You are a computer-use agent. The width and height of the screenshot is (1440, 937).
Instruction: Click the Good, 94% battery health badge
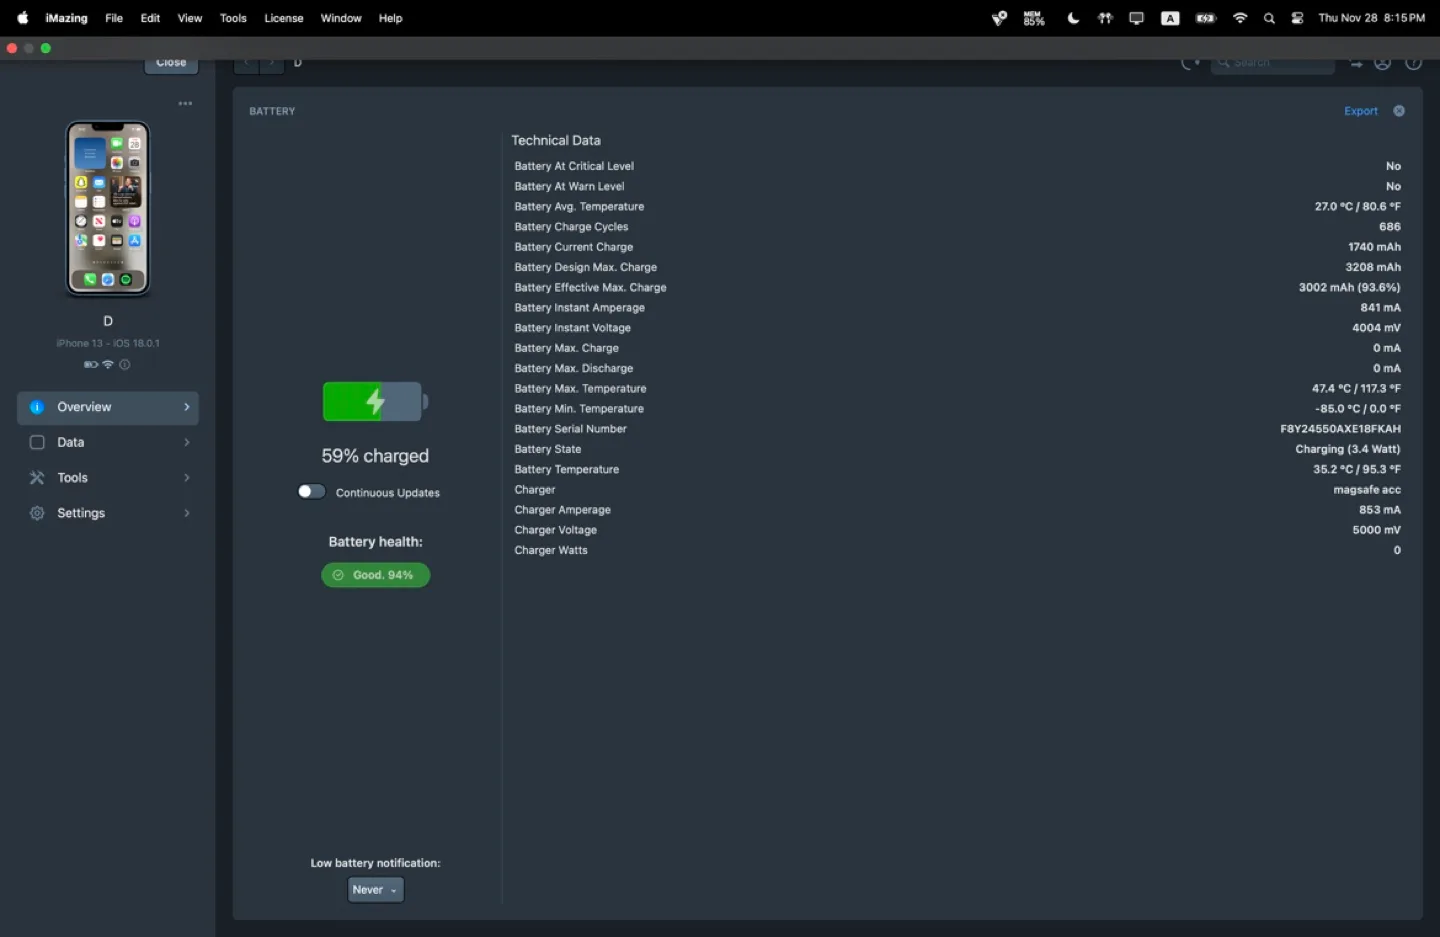(x=375, y=575)
